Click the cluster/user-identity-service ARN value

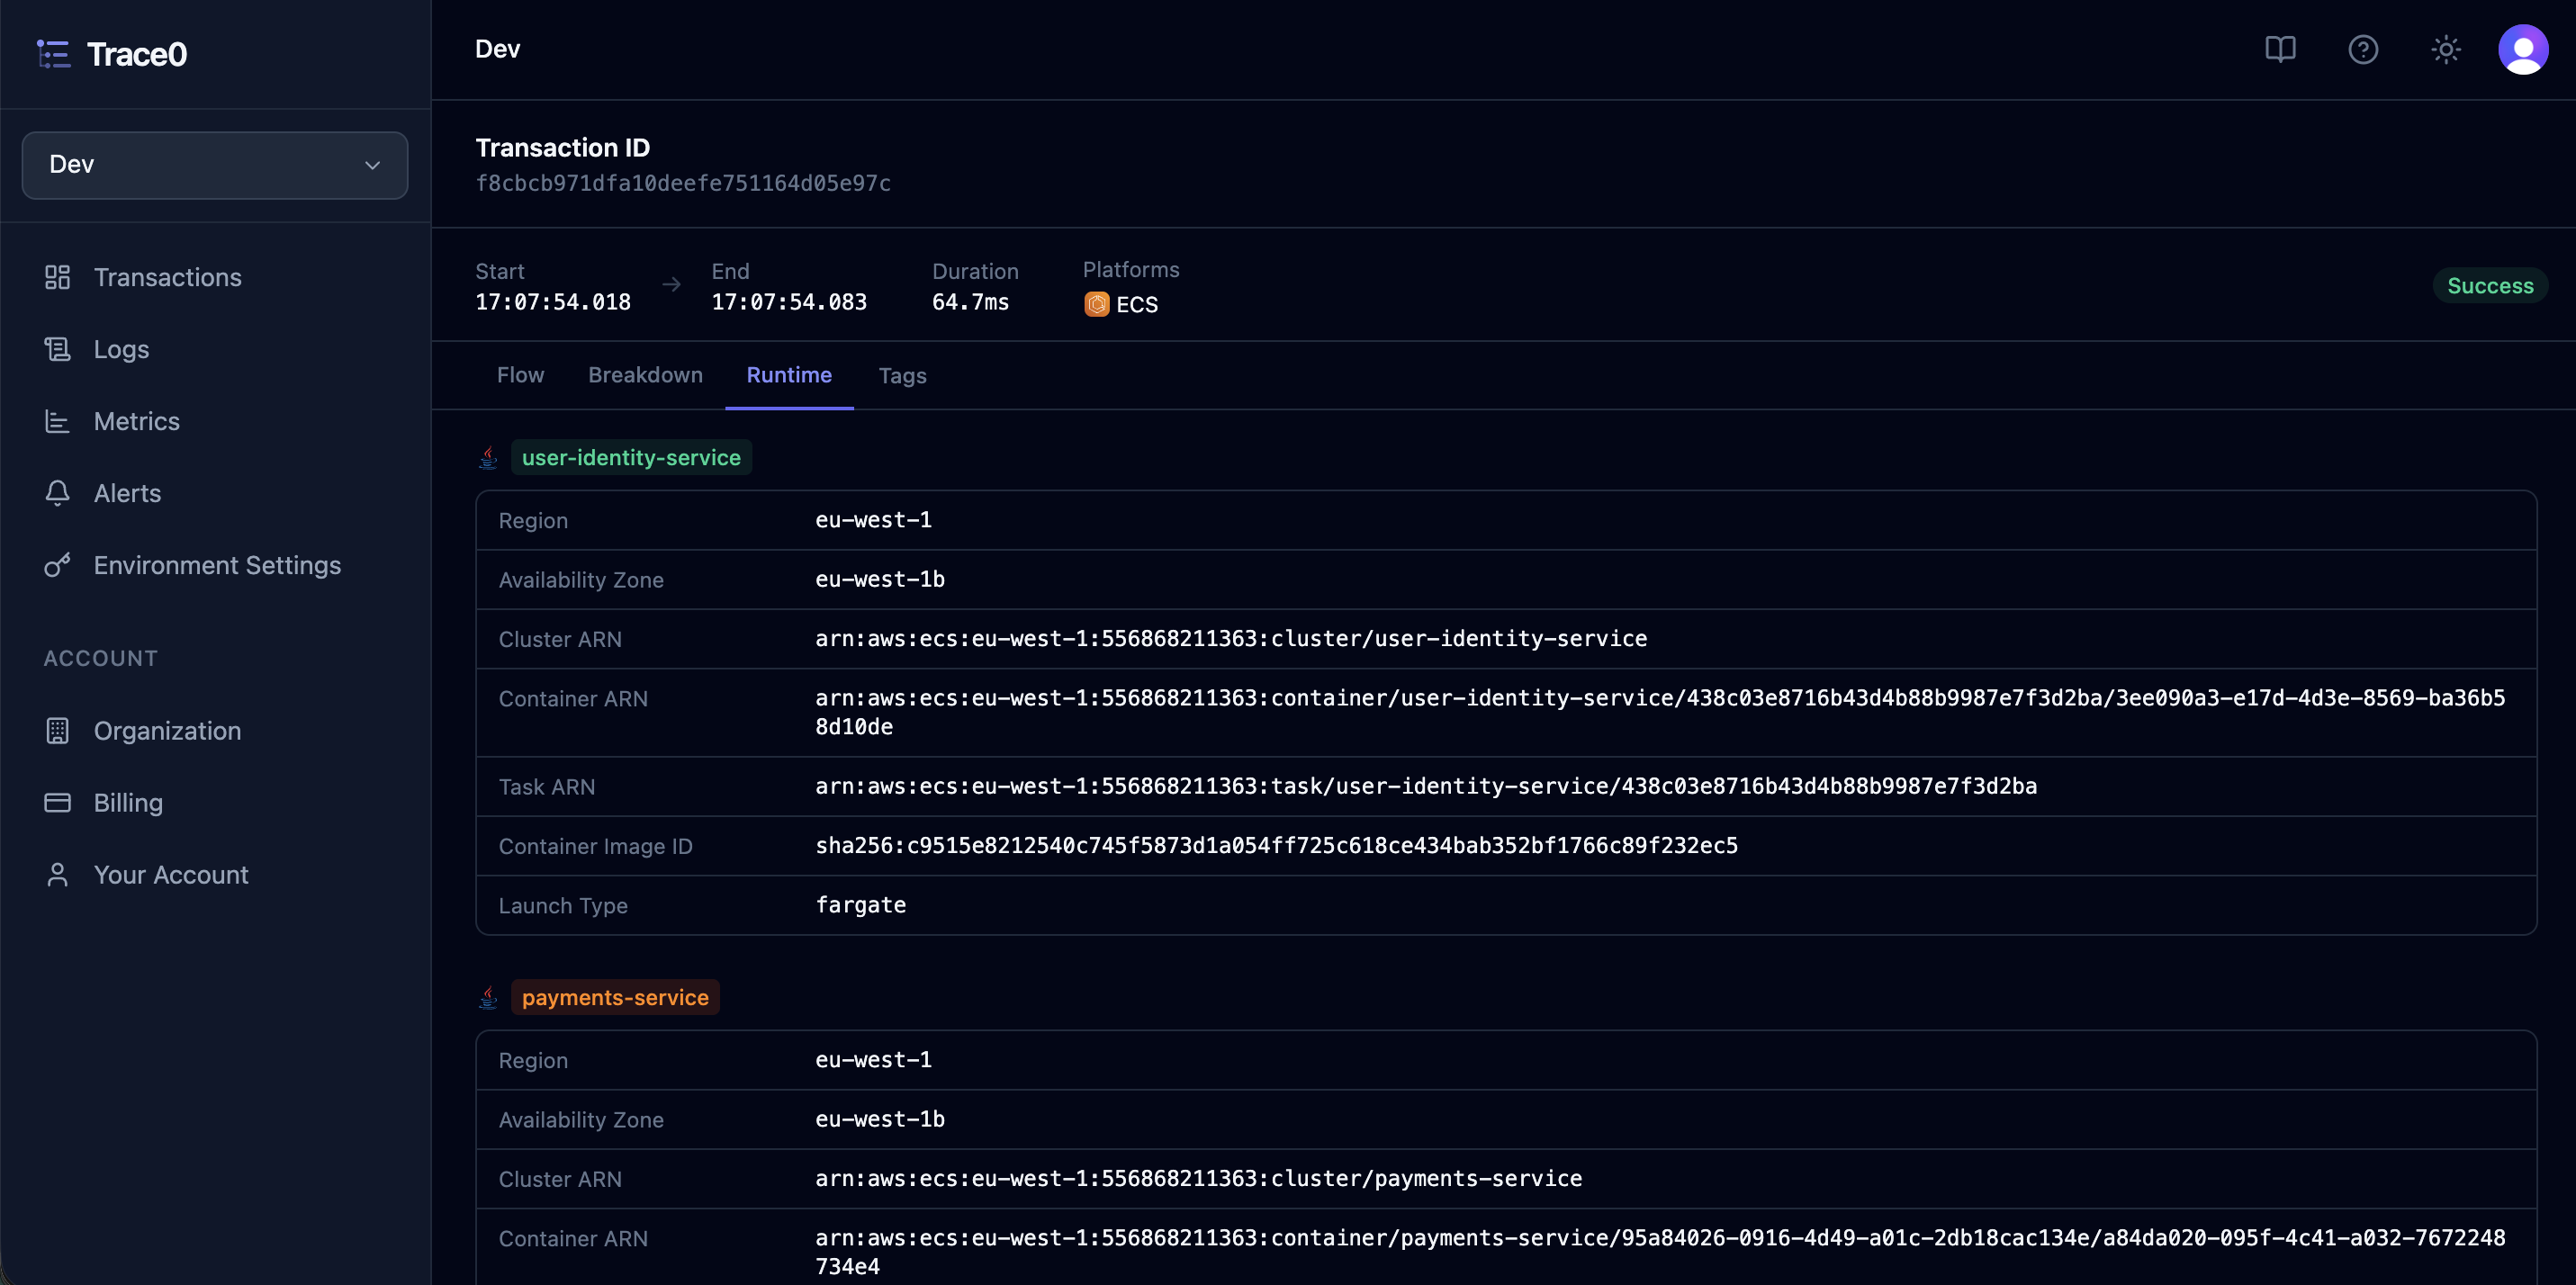[1231, 638]
